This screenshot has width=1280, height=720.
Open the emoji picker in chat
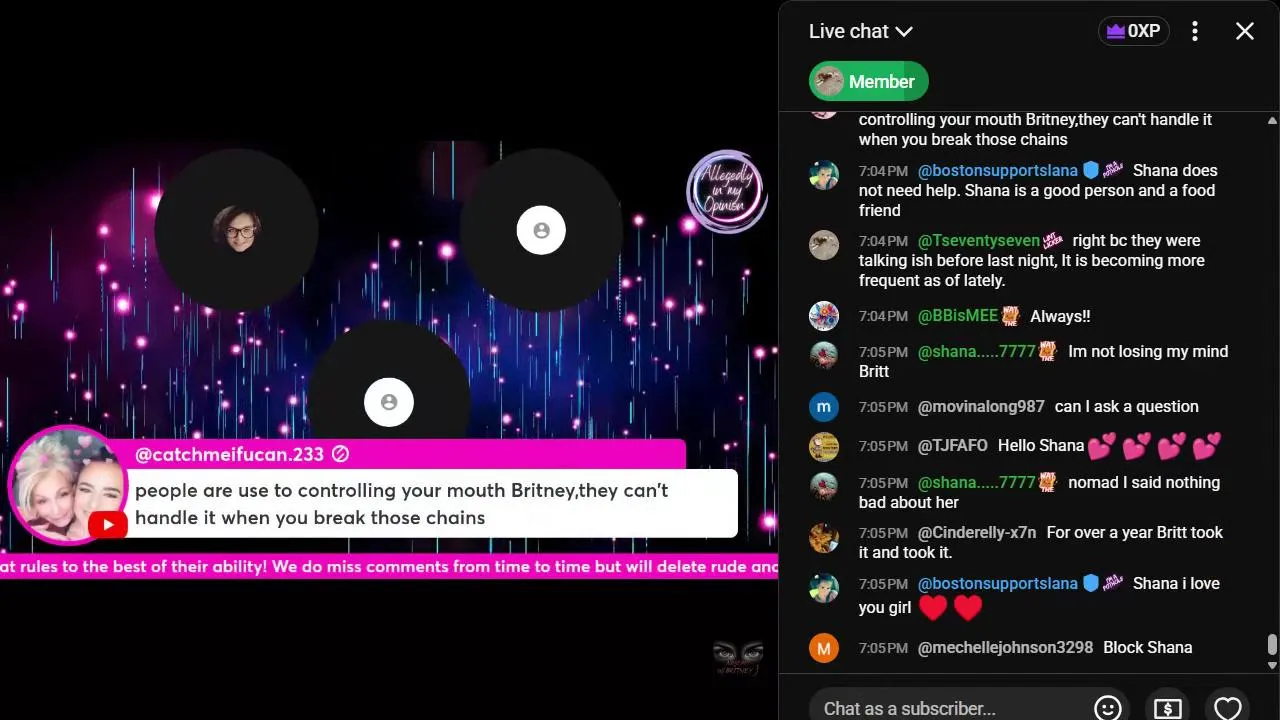pyautogui.click(x=1107, y=708)
